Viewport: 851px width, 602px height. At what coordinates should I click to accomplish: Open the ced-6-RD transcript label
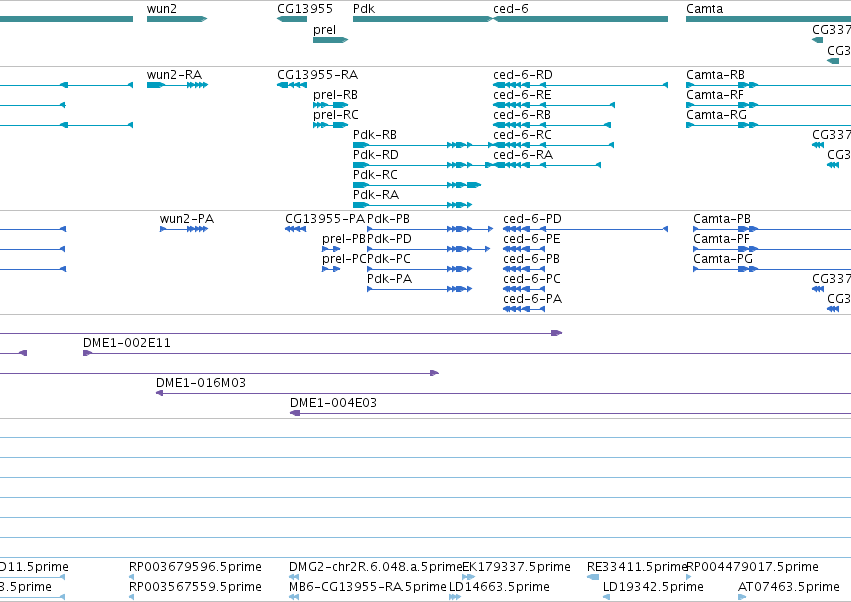[523, 74]
